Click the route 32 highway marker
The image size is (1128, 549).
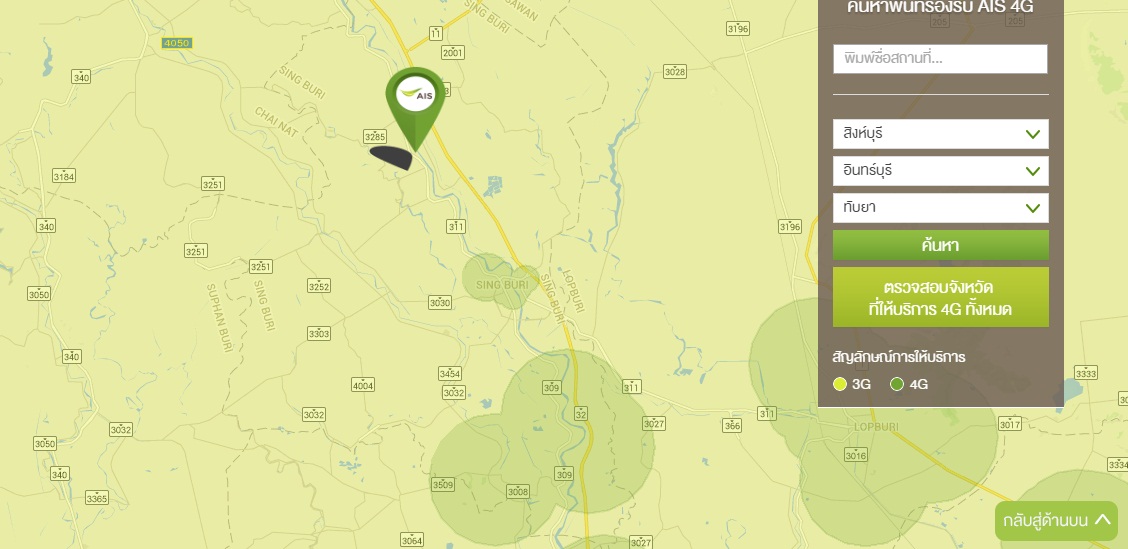(x=581, y=414)
